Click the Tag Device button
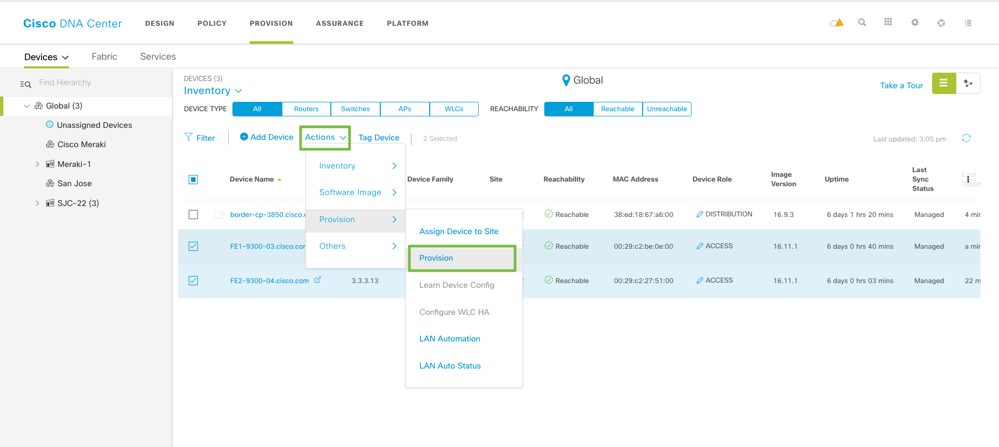Image resolution: width=999 pixels, height=447 pixels. tap(379, 137)
